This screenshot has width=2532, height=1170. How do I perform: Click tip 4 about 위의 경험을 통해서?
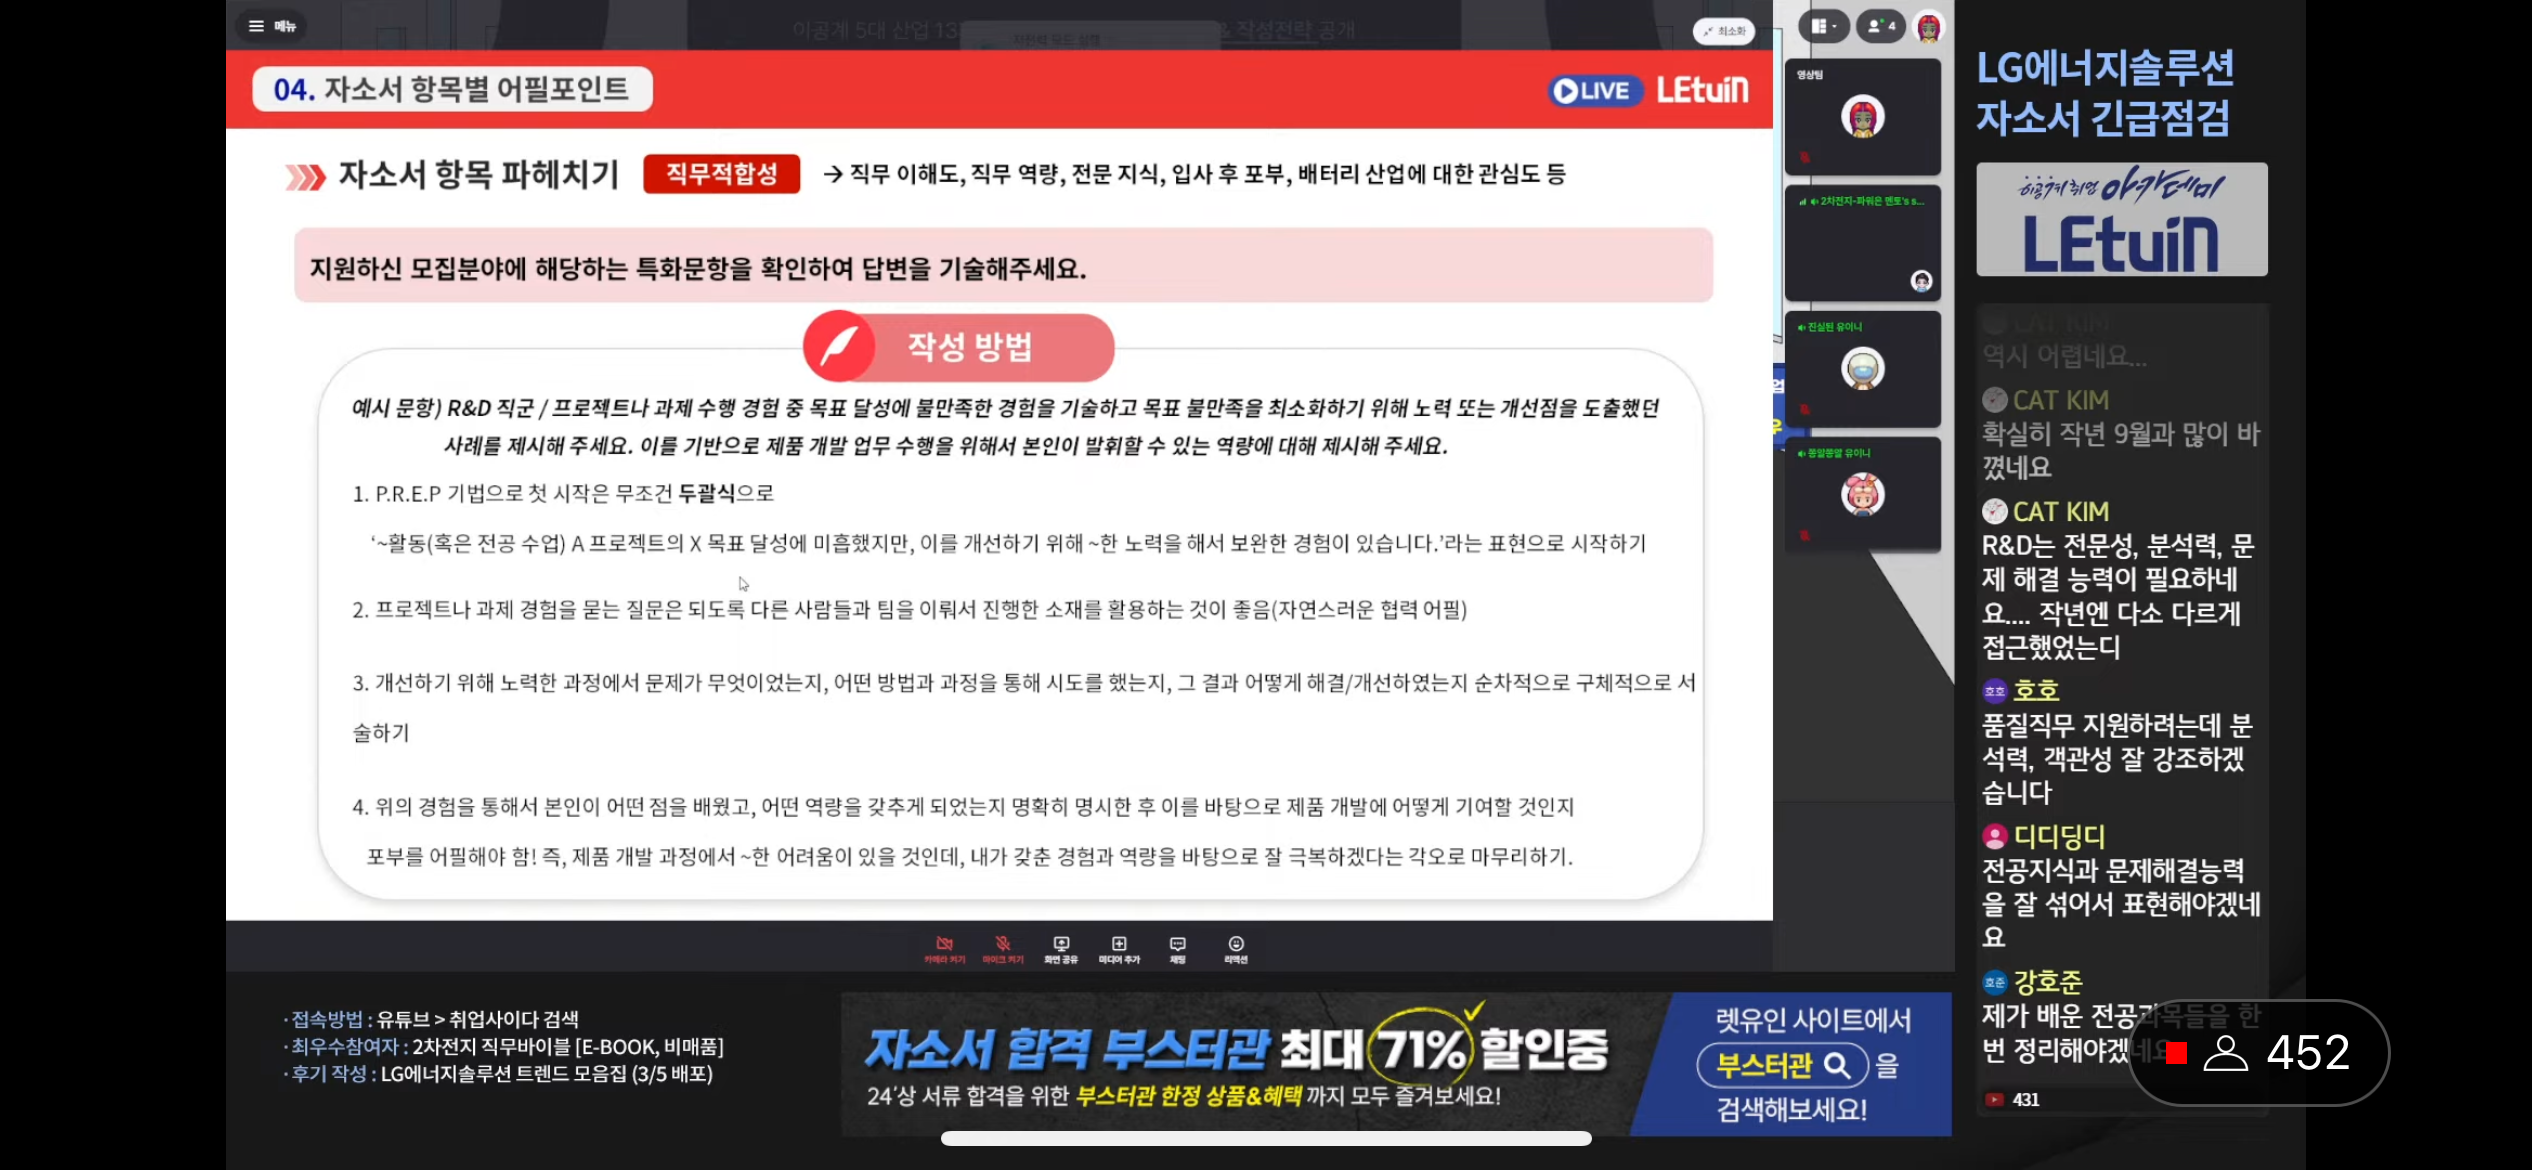click(963, 831)
